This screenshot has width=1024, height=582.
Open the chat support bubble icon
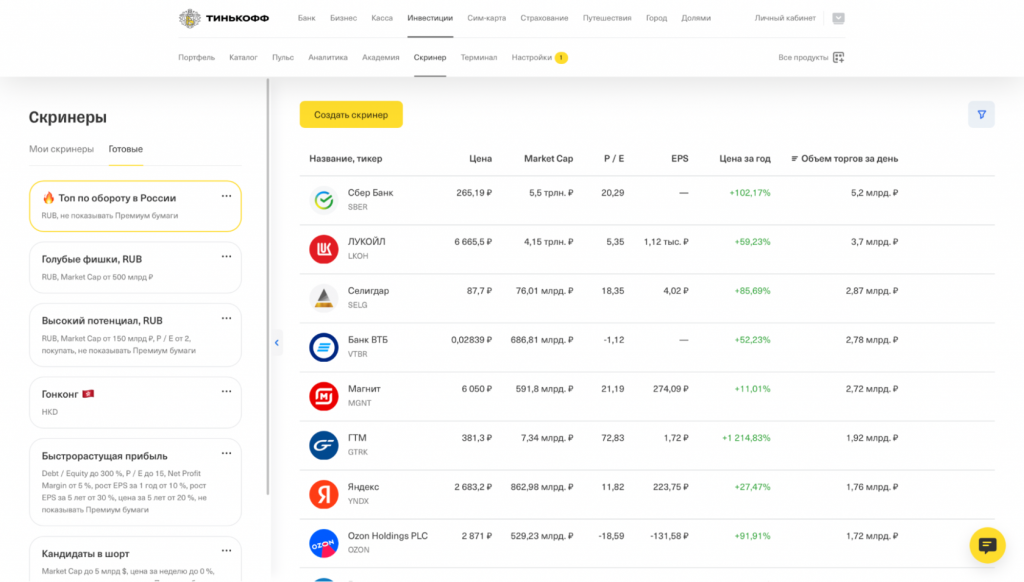pyautogui.click(x=987, y=545)
